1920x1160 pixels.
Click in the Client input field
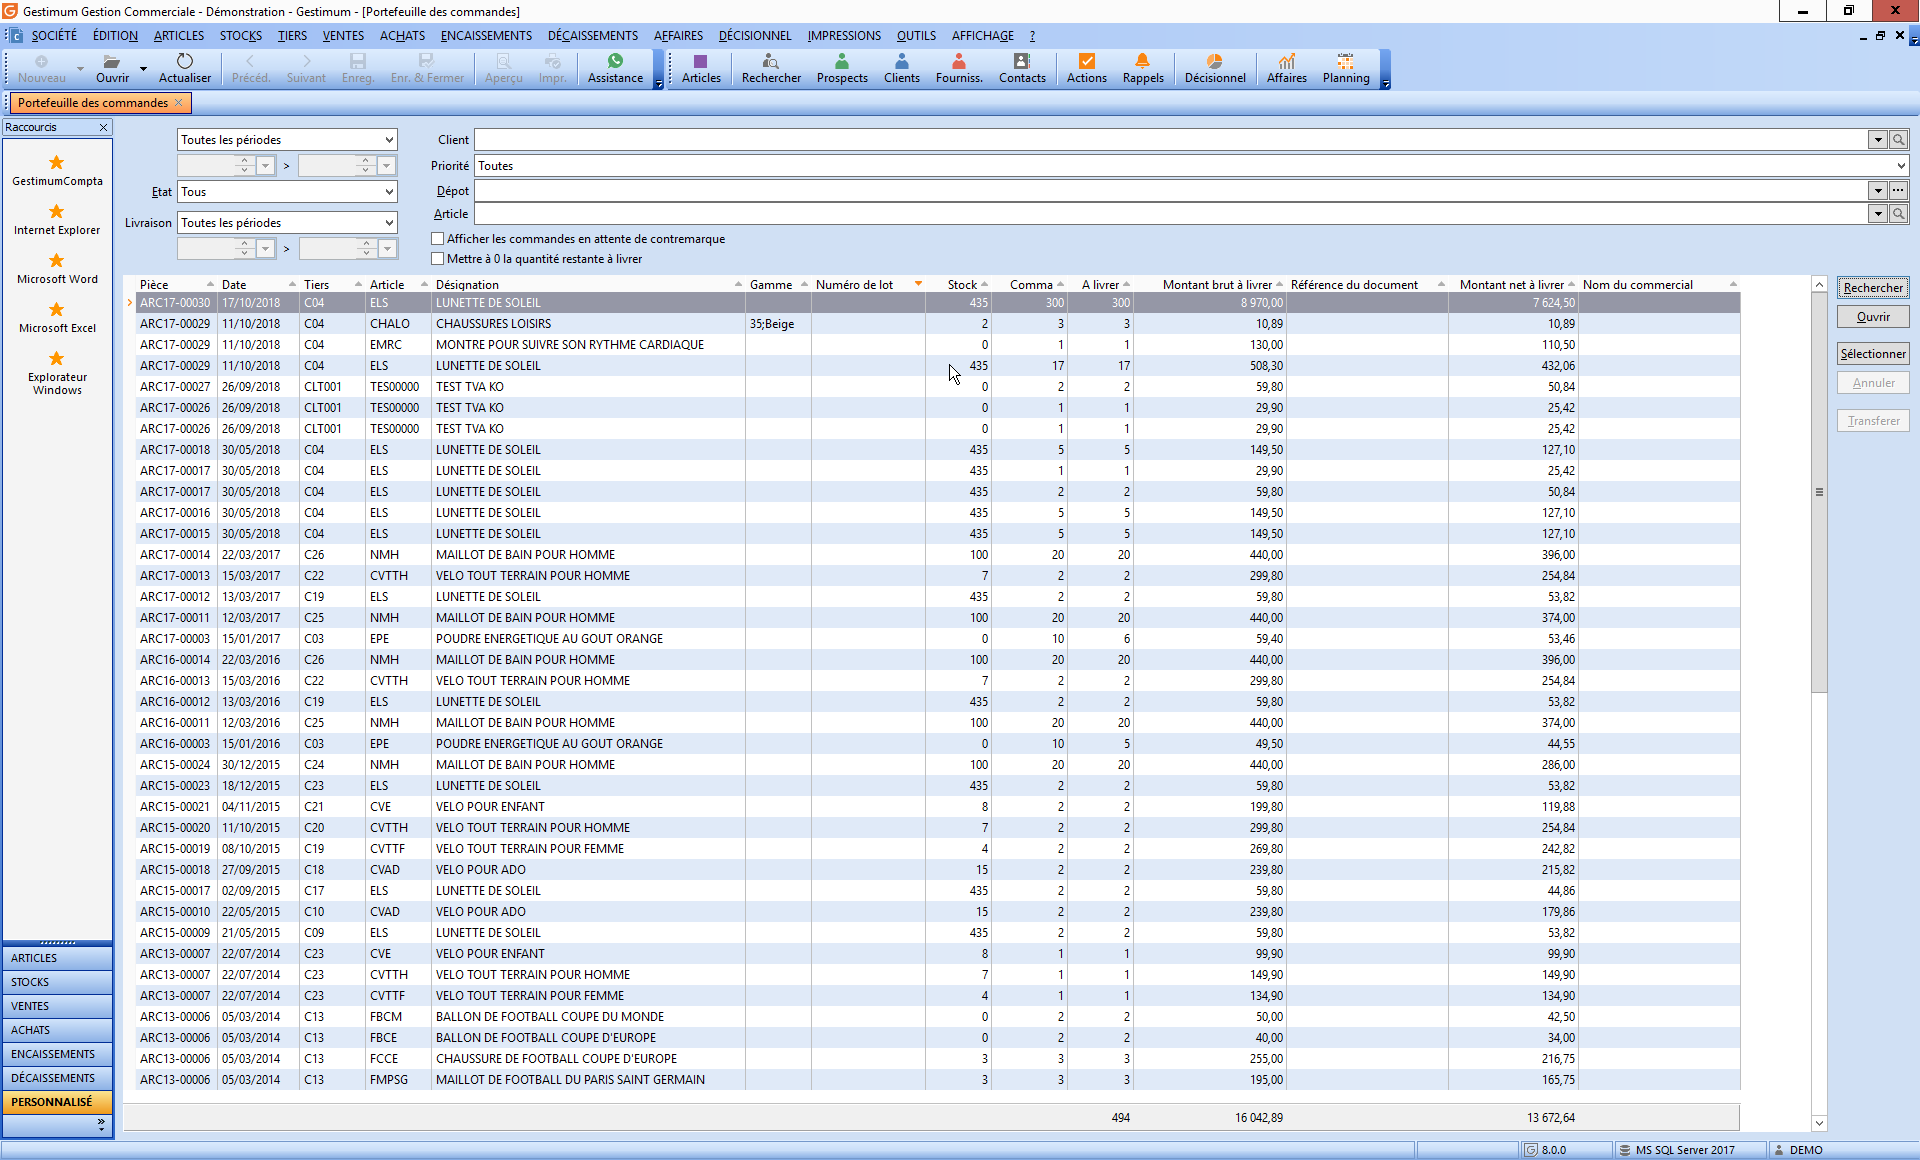click(1170, 140)
